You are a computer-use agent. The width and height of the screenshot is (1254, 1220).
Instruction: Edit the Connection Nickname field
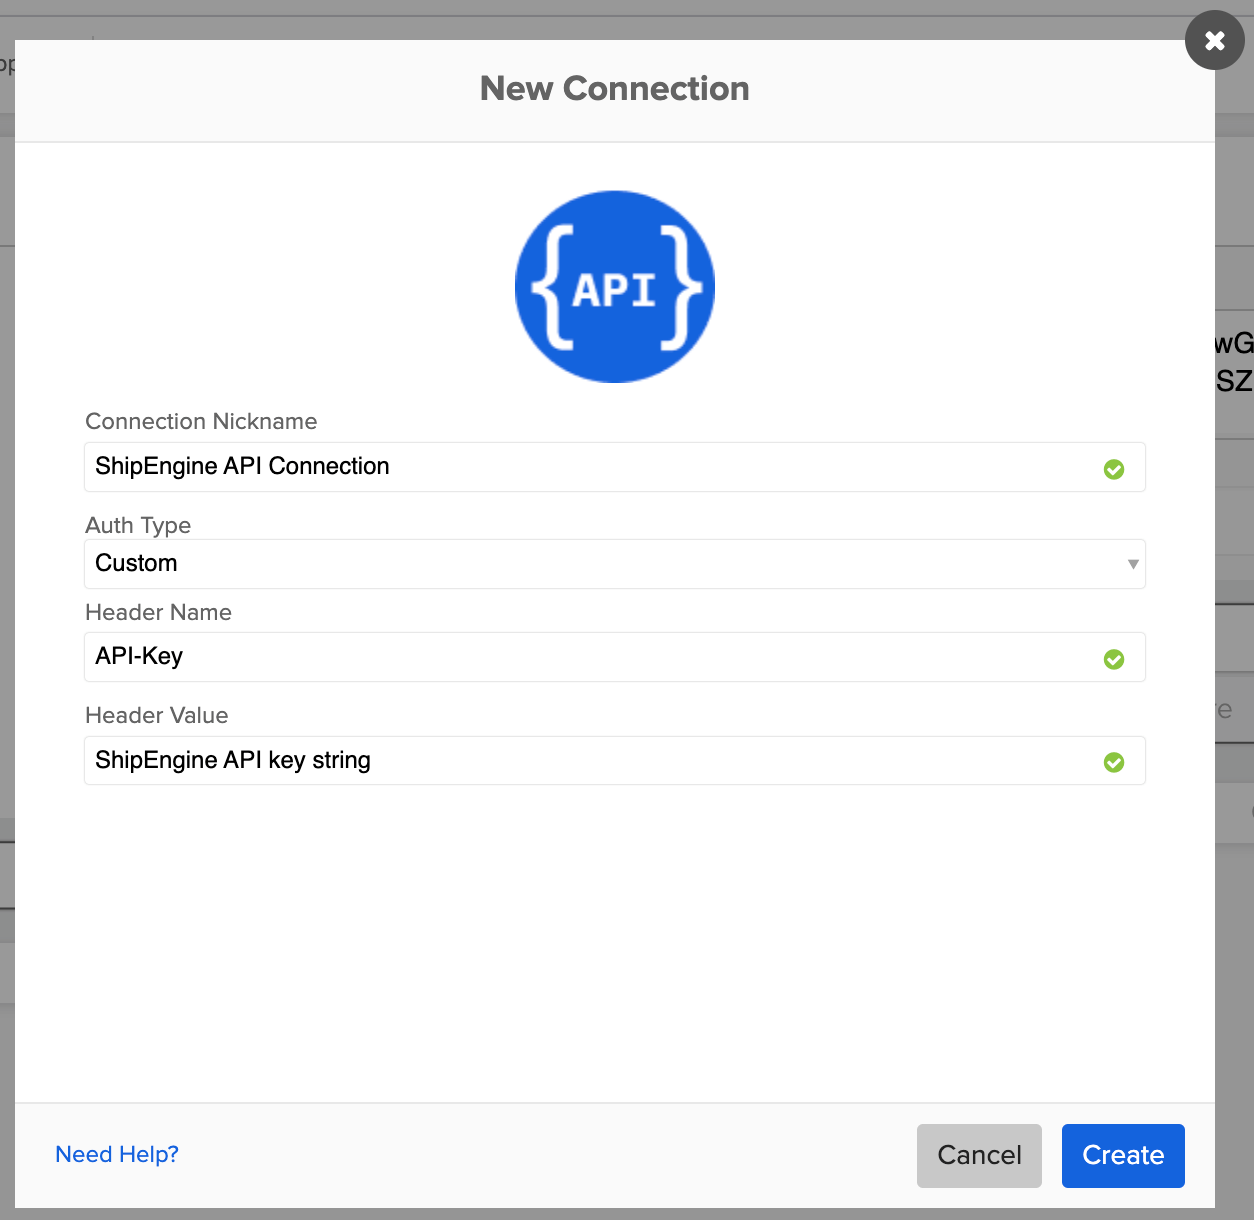point(615,467)
